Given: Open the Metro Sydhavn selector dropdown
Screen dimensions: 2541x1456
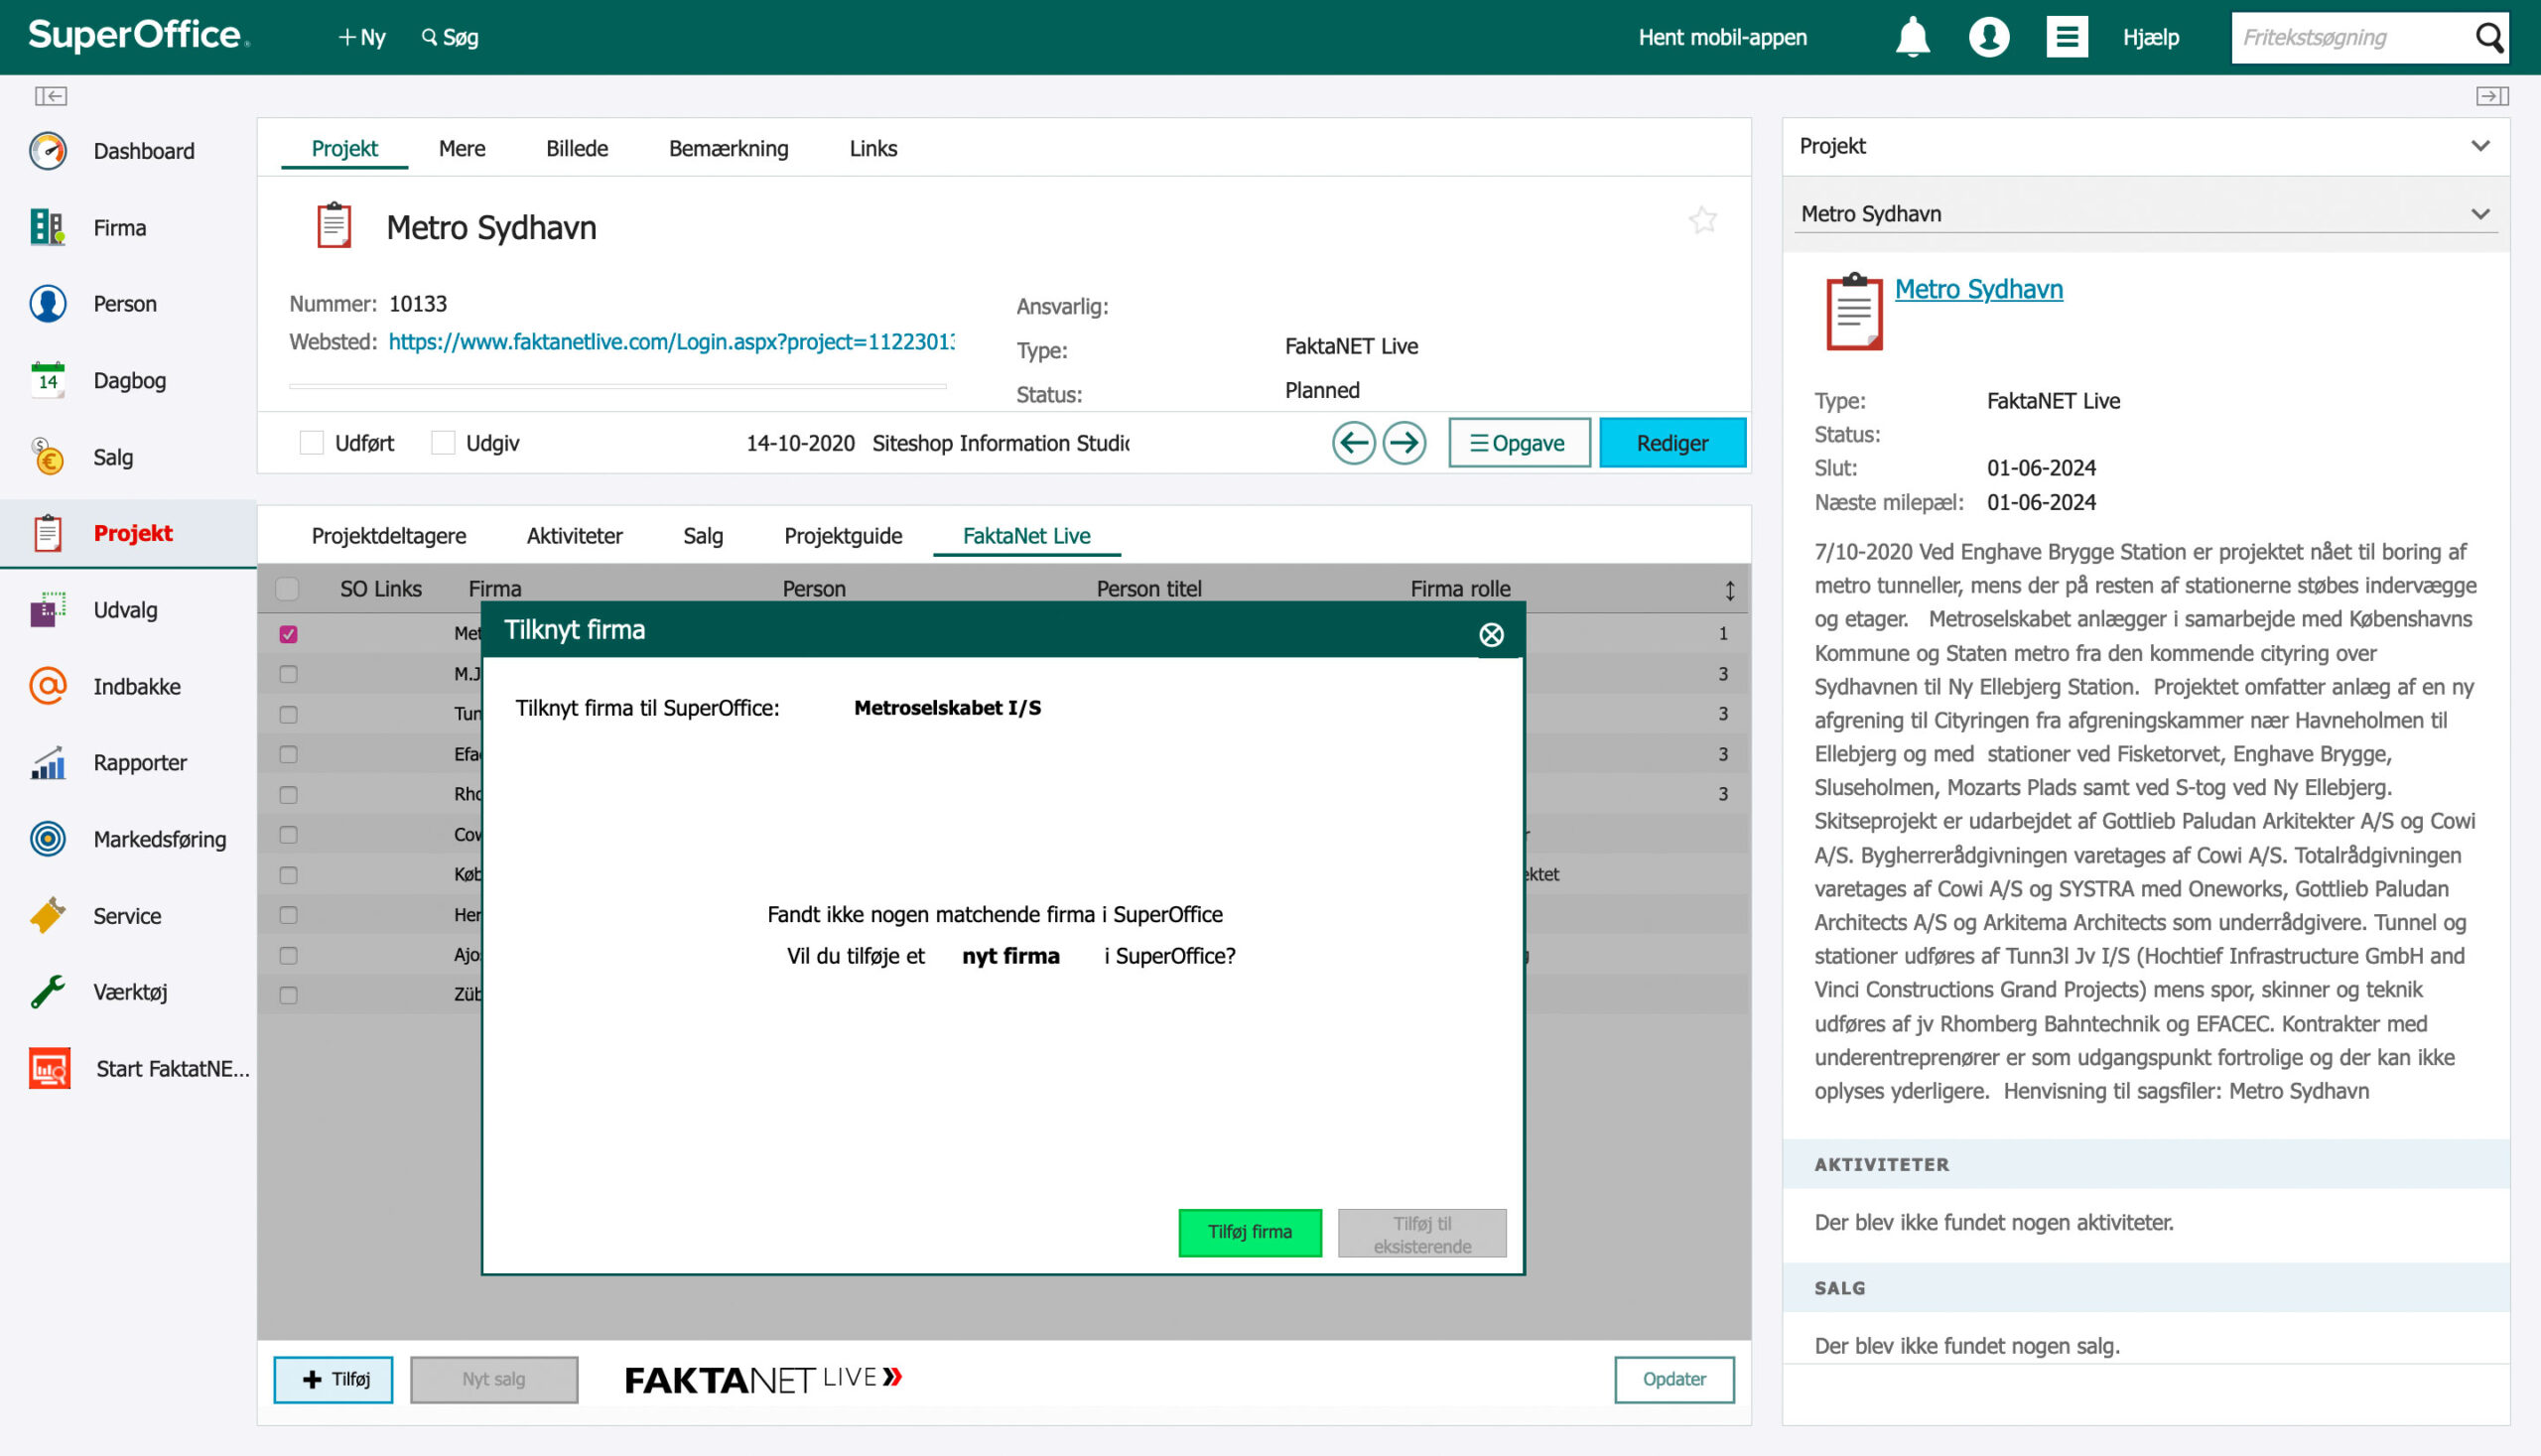Looking at the screenshot, I should coord(2144,214).
